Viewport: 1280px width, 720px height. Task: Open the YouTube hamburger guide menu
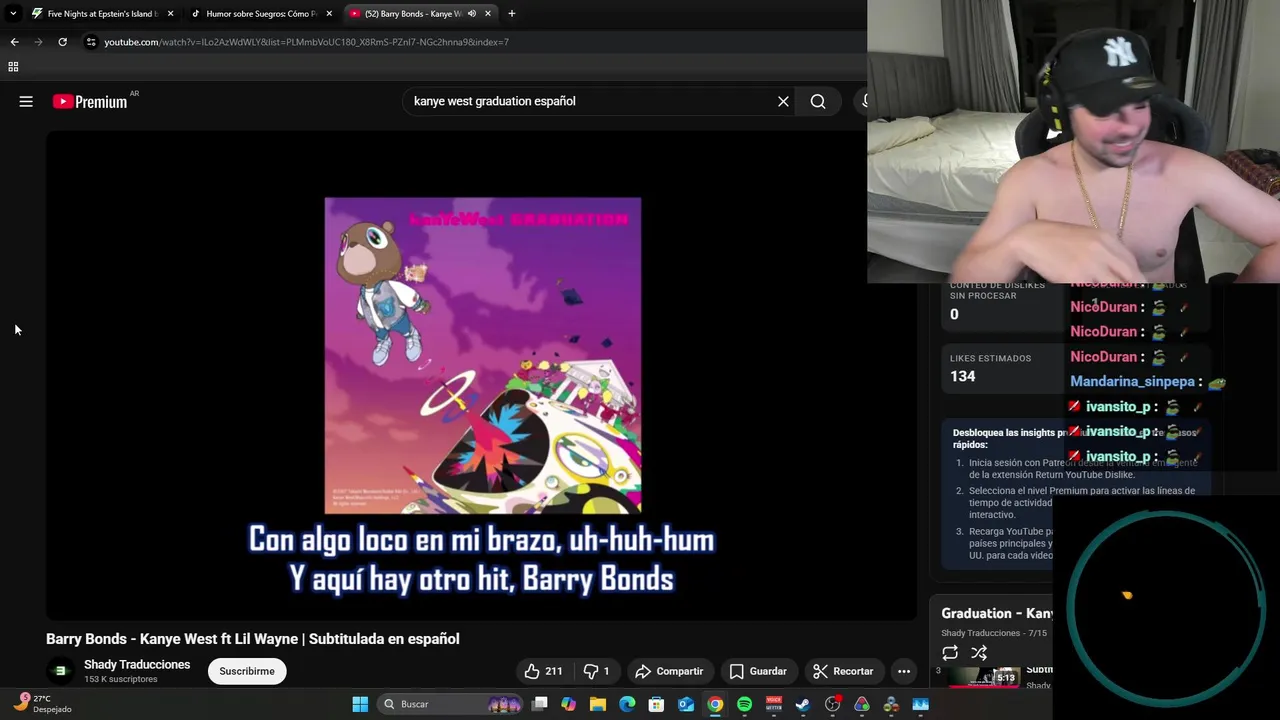pos(26,101)
